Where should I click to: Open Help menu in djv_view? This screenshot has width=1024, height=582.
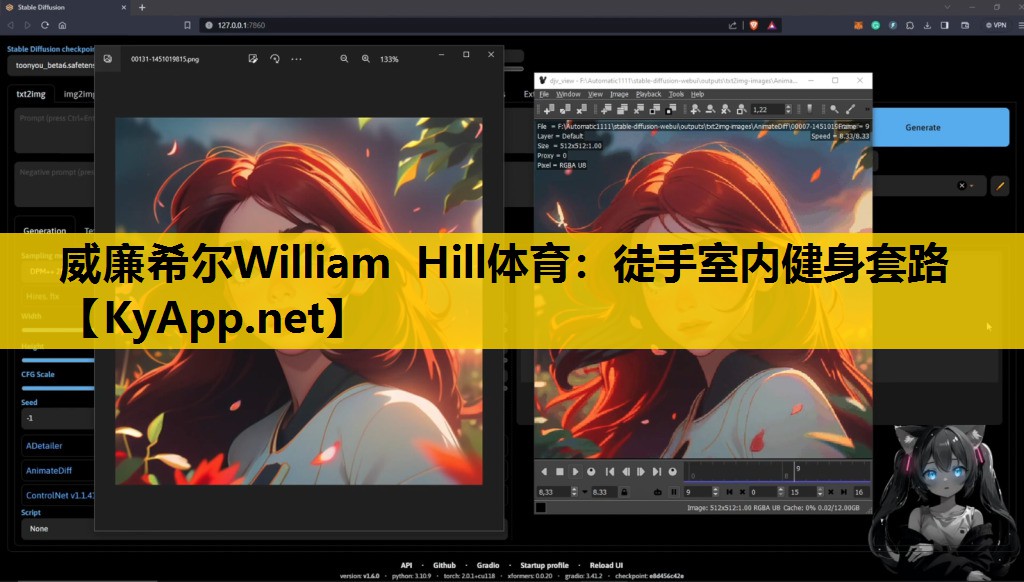697,94
